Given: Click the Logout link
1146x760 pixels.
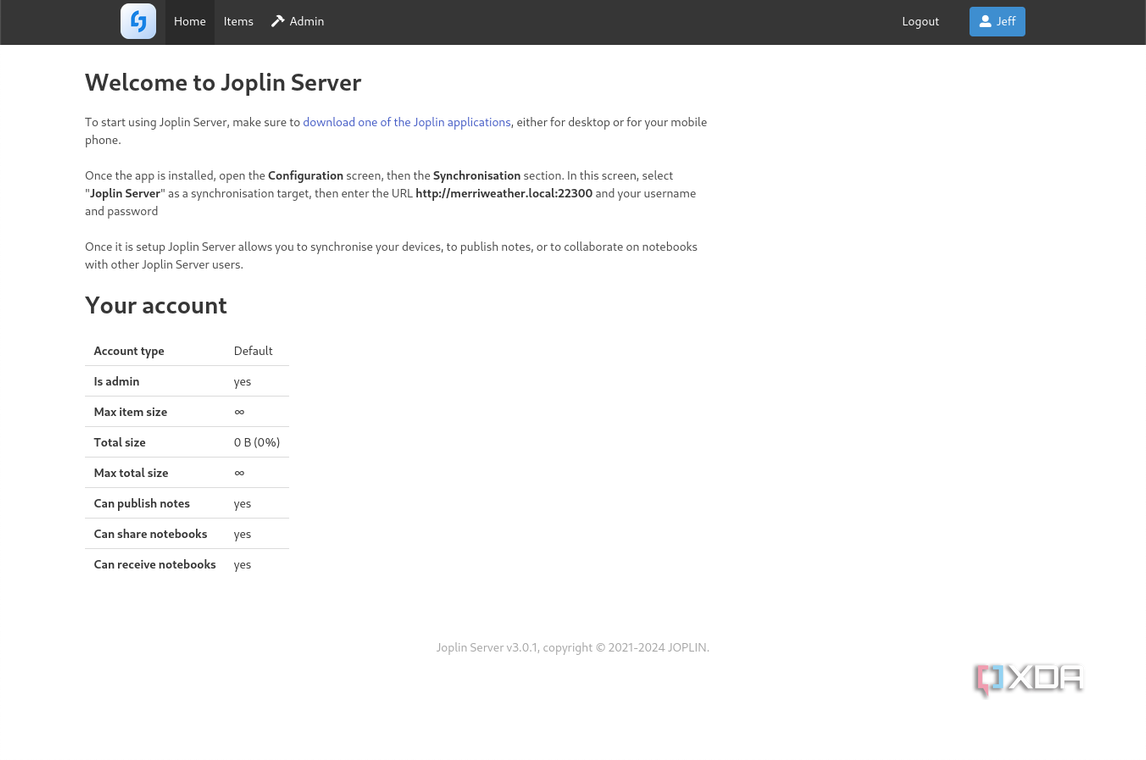Looking at the screenshot, I should click(920, 22).
